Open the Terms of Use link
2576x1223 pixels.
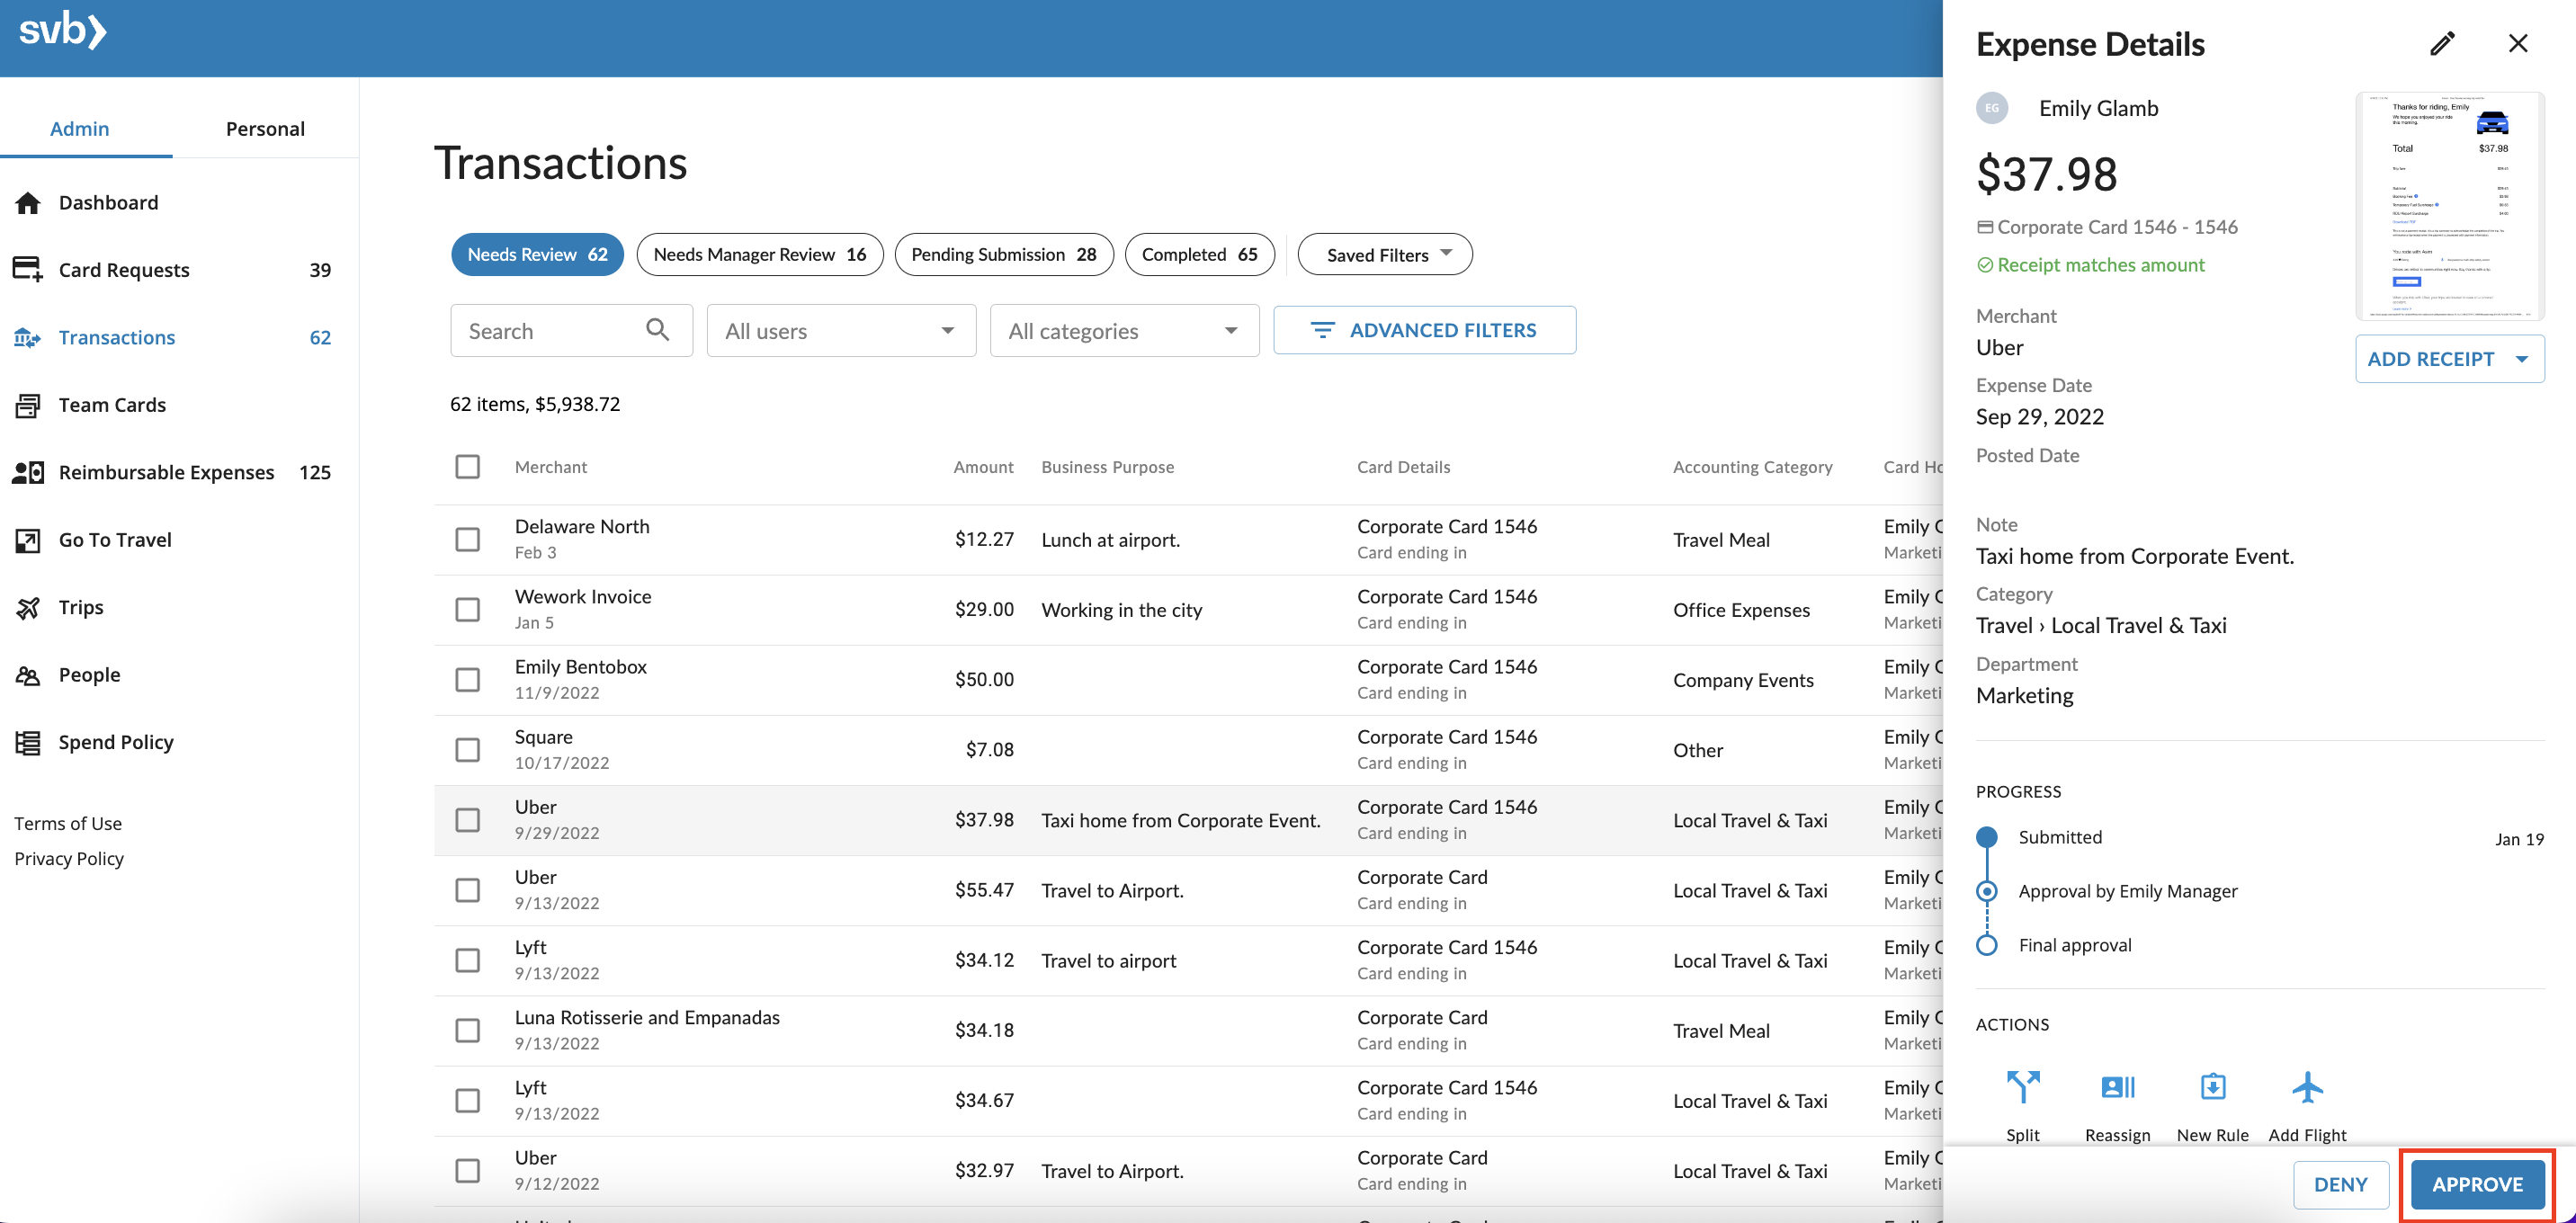[x=68, y=823]
